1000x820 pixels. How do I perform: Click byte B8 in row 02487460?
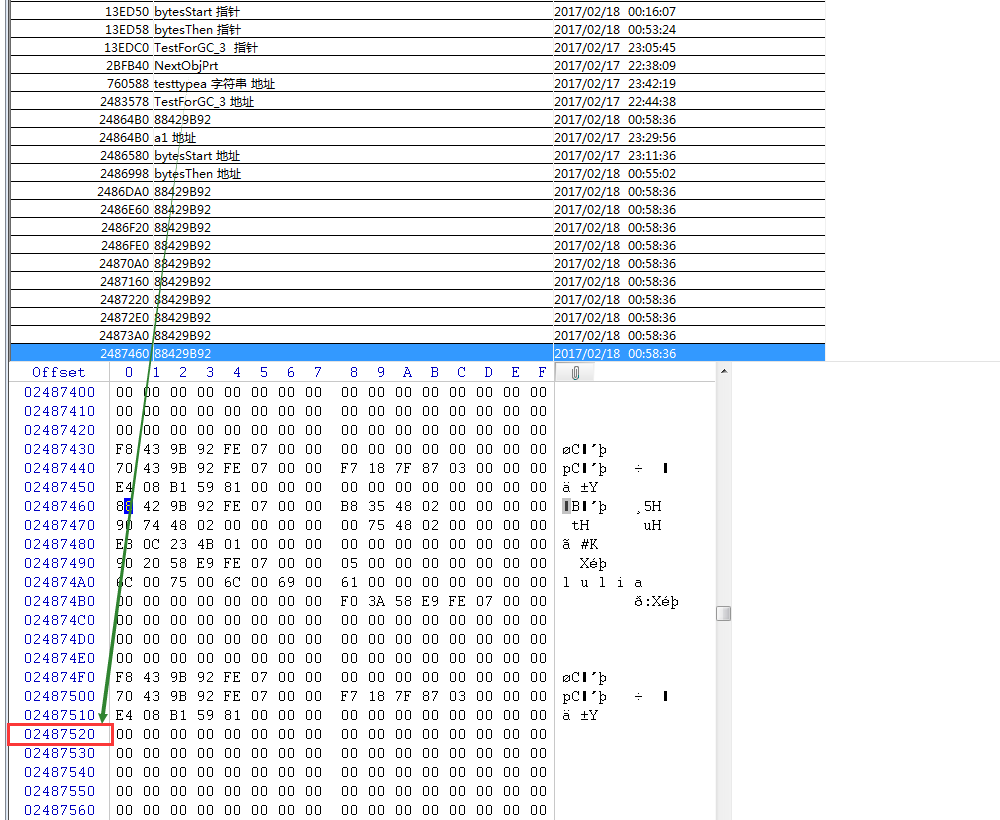coord(349,506)
